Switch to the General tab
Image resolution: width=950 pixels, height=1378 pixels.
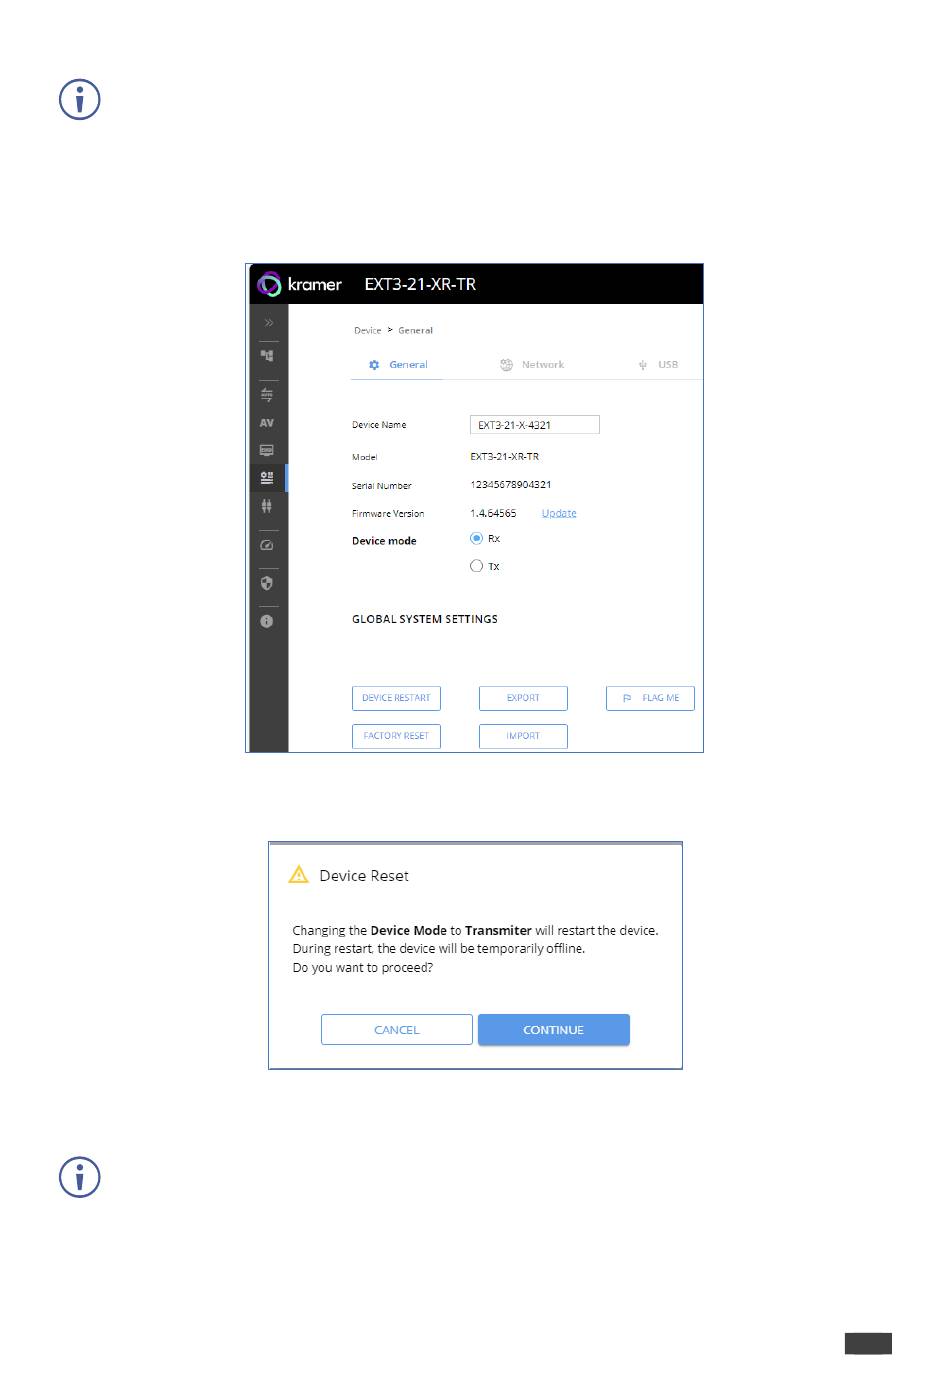tap(398, 365)
